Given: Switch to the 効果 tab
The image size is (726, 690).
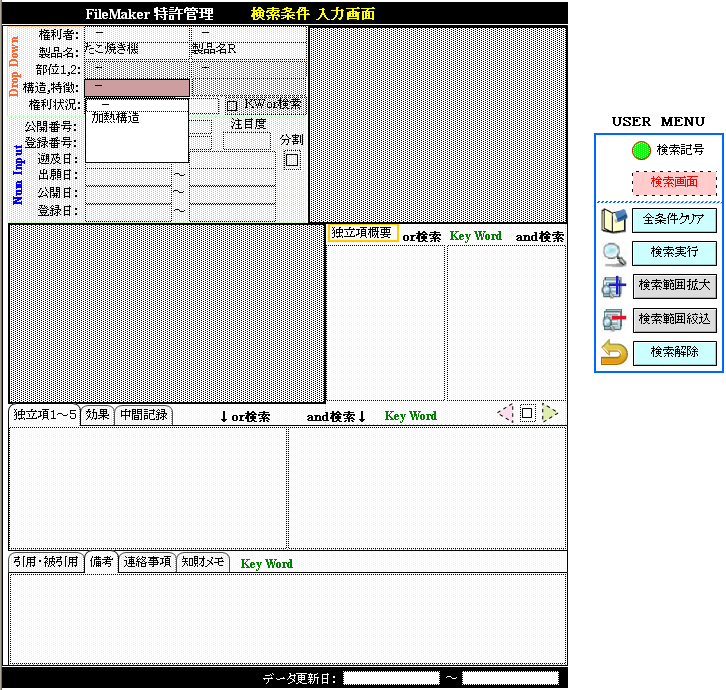Looking at the screenshot, I should click(97, 415).
